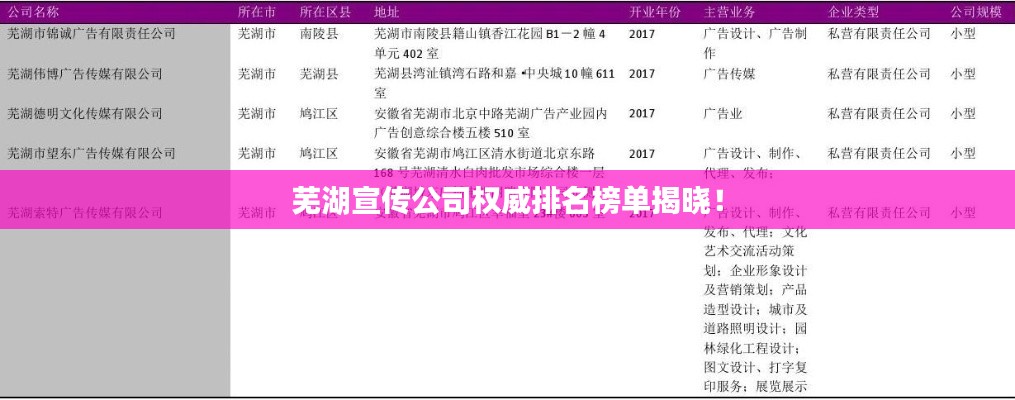Click 鸠江区 in the 芜湖德明文化传媒 row

(318, 113)
